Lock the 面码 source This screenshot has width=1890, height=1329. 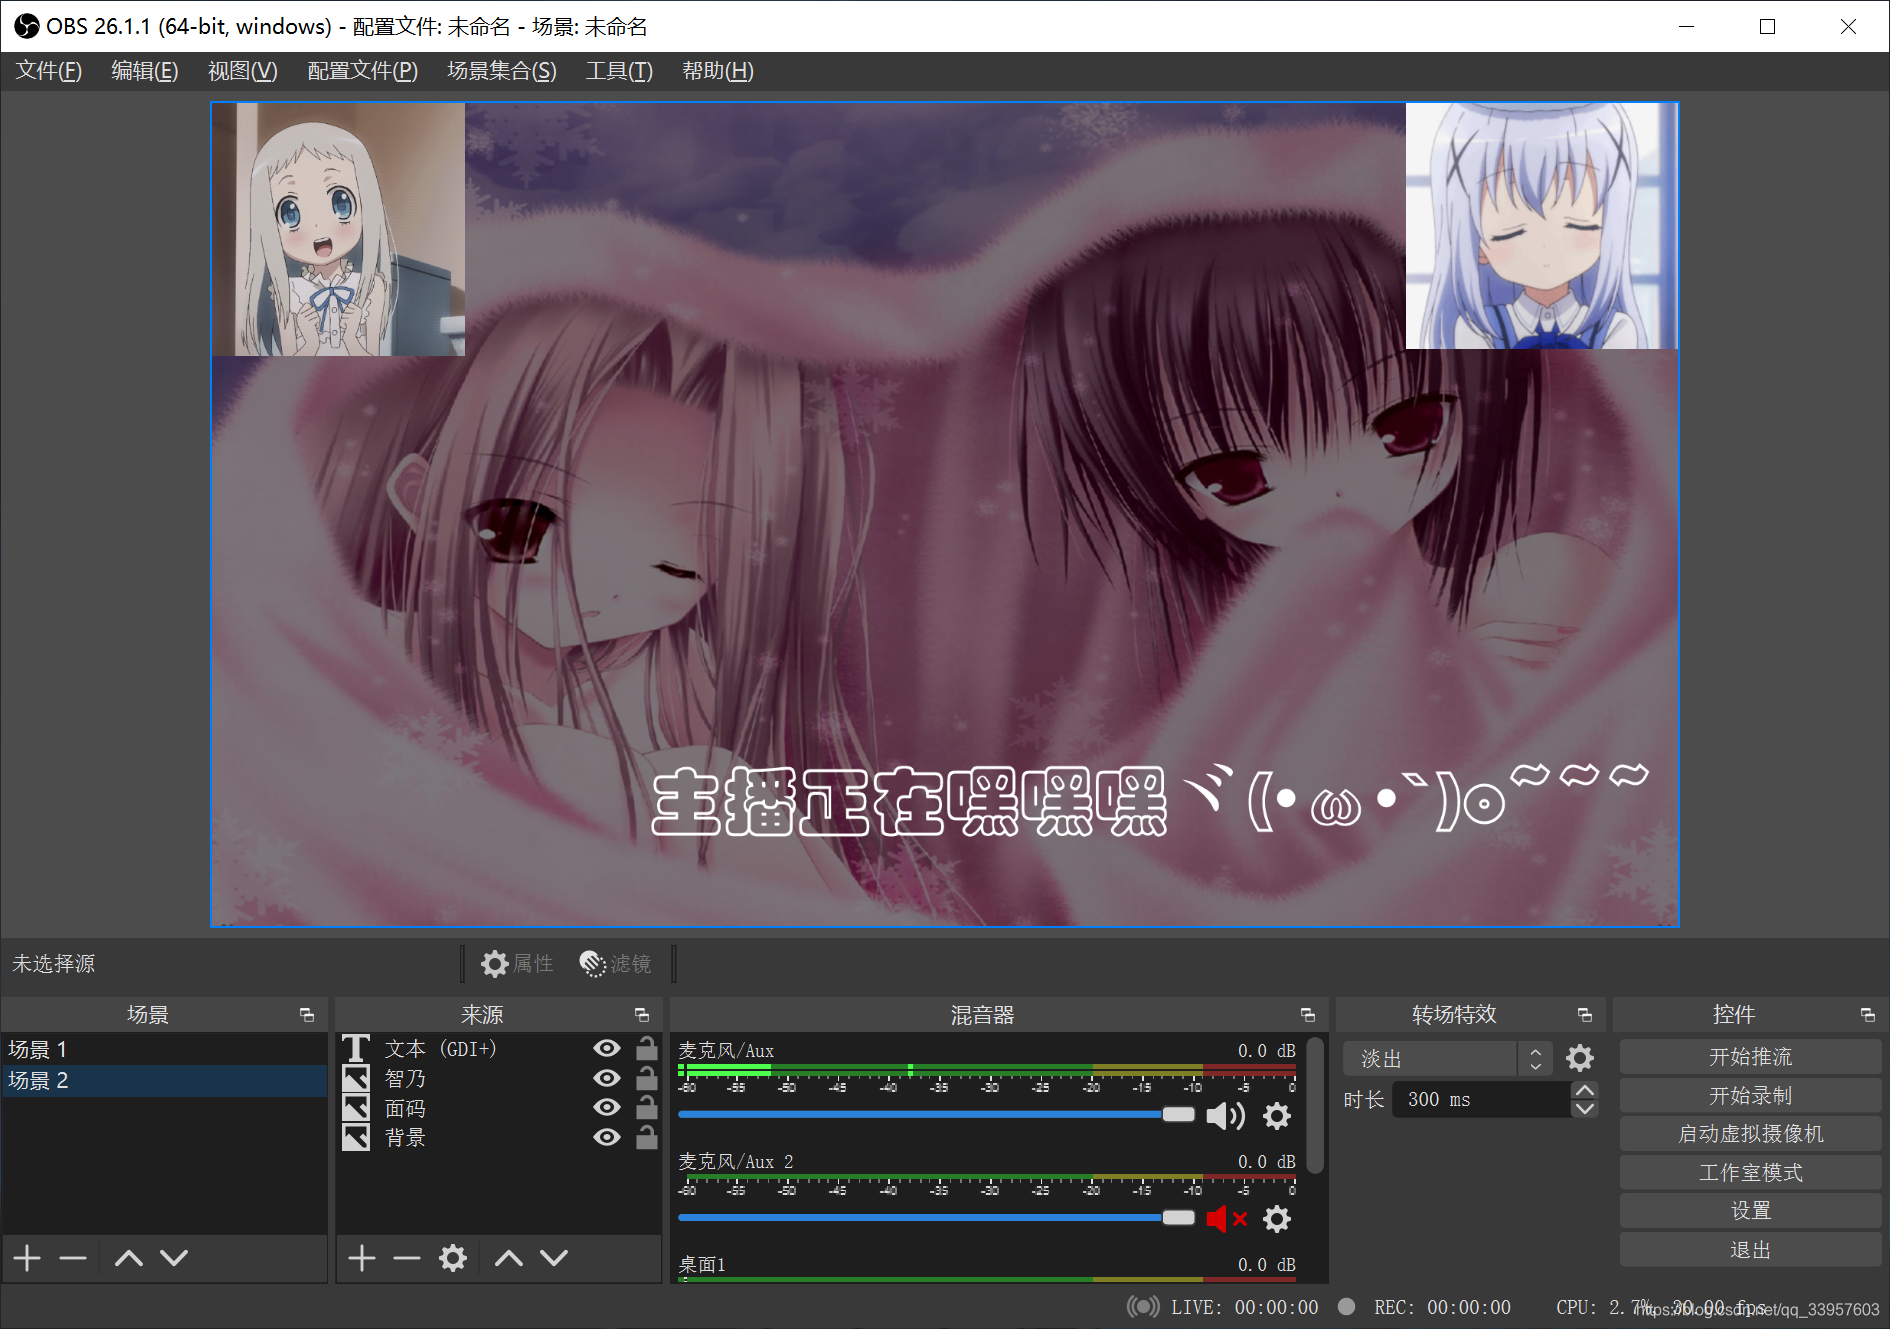pos(647,1107)
